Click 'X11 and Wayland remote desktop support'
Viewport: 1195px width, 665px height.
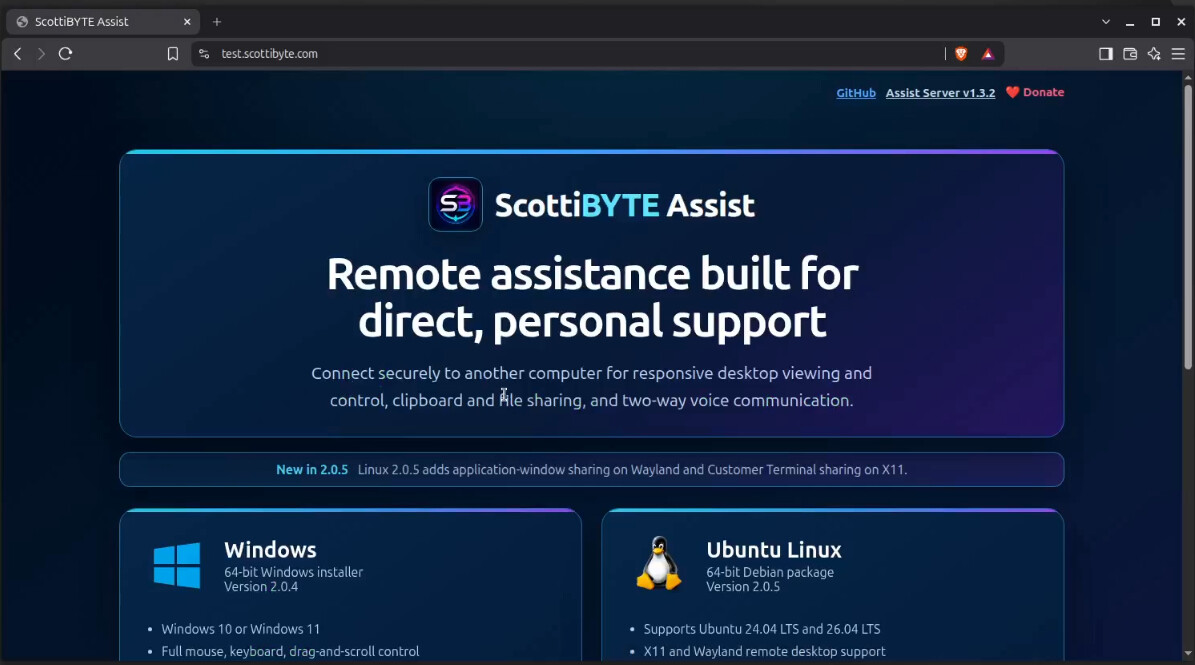(x=764, y=652)
